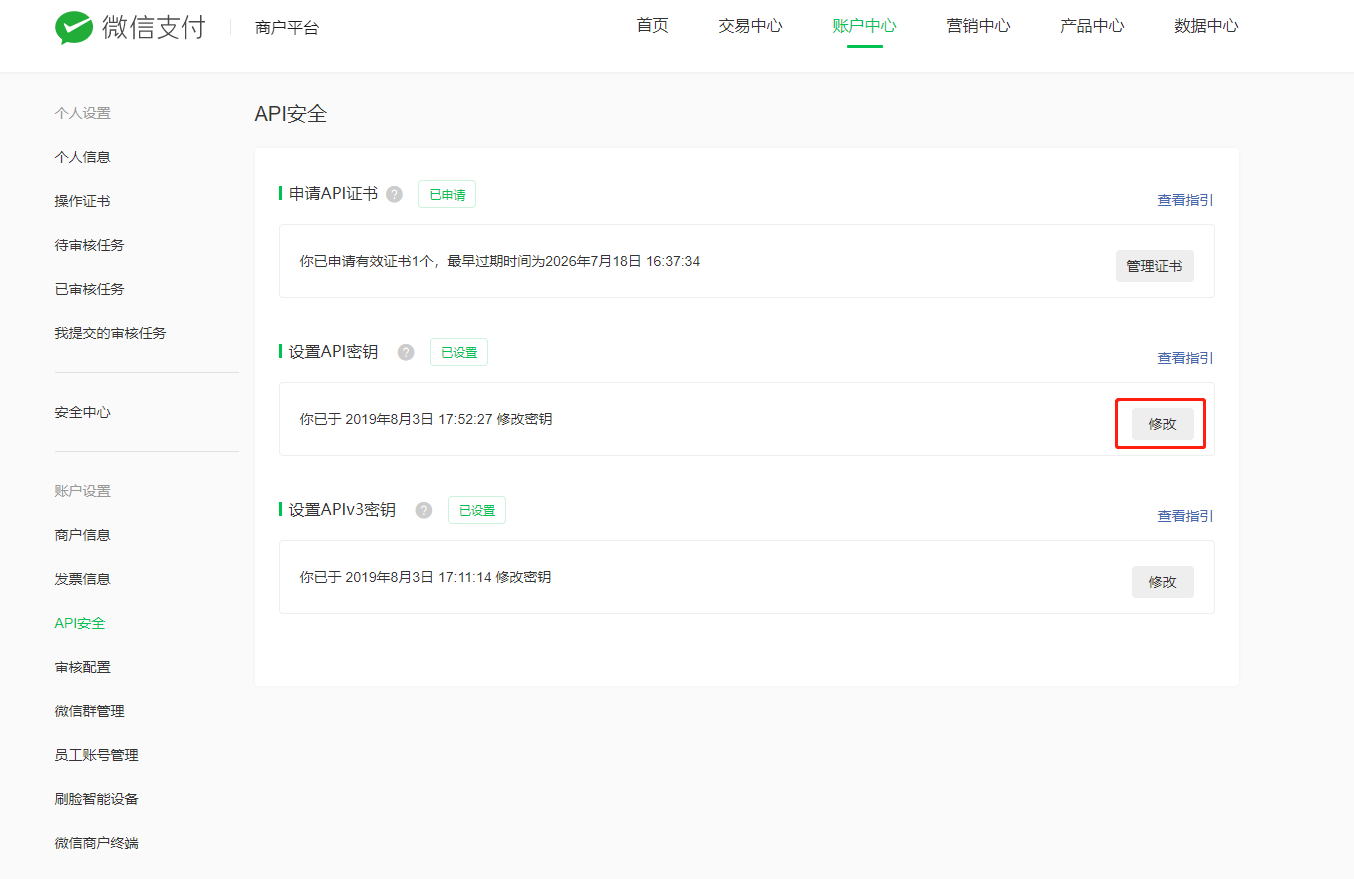Click 修改 button for APIv3密钥
This screenshot has height=879, width=1354.
(x=1162, y=582)
